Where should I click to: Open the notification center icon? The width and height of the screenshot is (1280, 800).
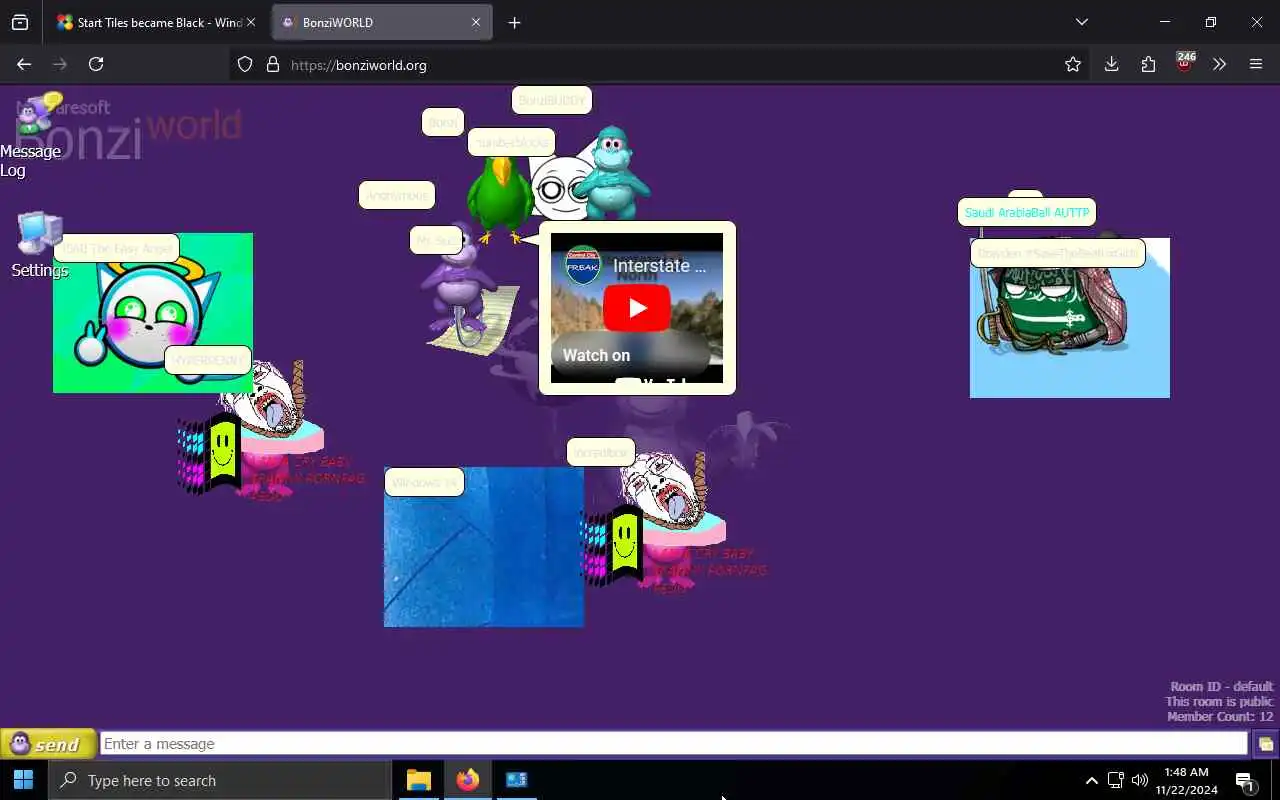[x=1245, y=781]
